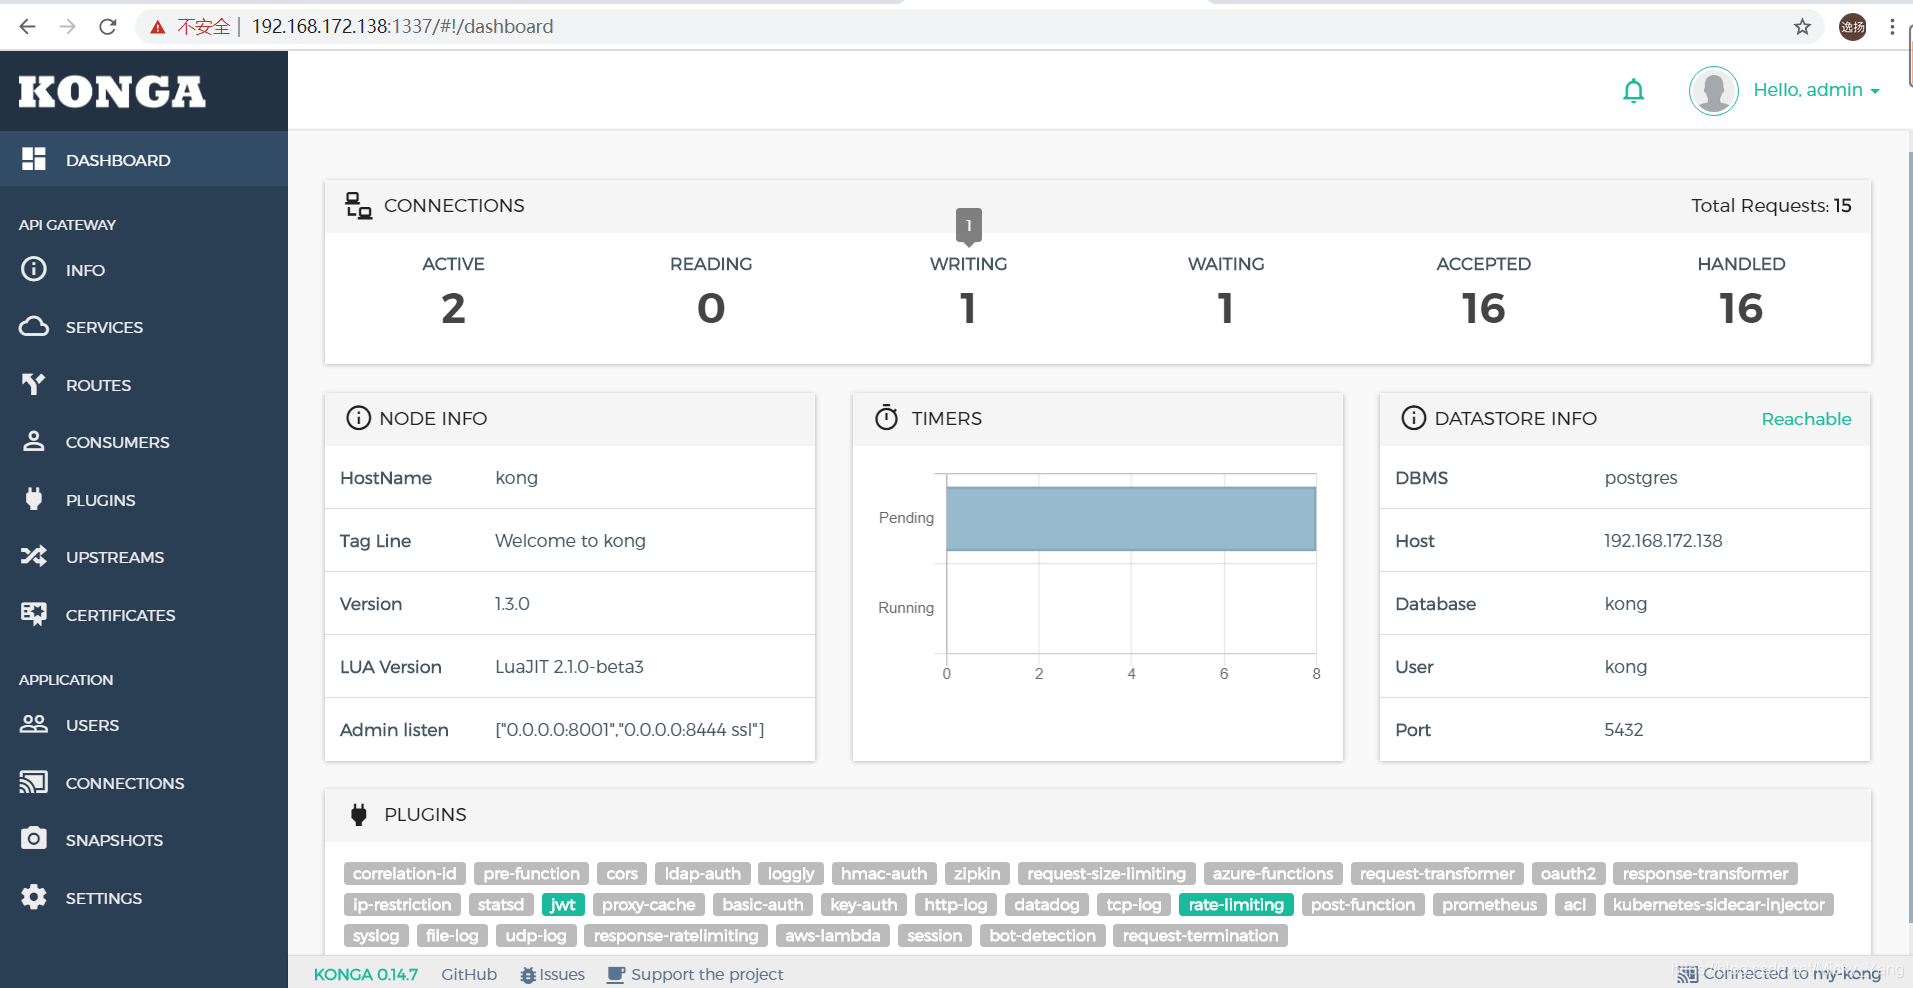Click the acl plugin tag
Viewport: 1913px width, 988px height.
[1574, 904]
